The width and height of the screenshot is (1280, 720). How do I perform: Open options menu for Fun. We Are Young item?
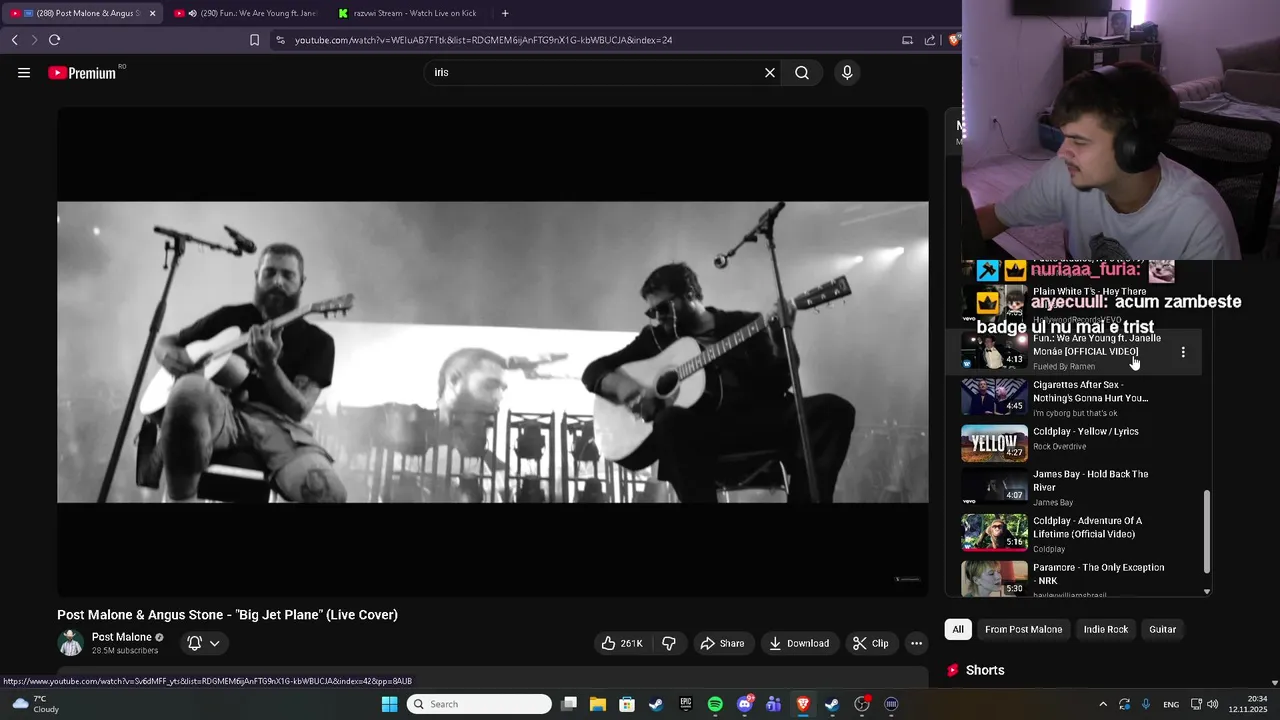point(1183,352)
